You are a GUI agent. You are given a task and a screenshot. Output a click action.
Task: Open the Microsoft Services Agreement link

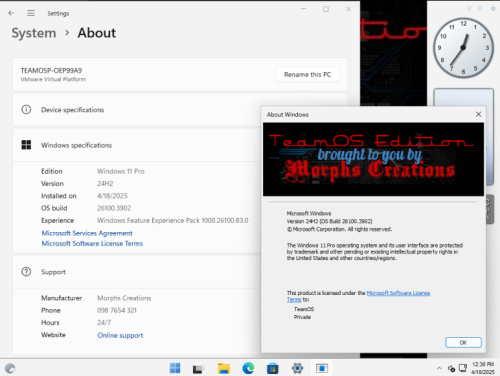(87, 233)
